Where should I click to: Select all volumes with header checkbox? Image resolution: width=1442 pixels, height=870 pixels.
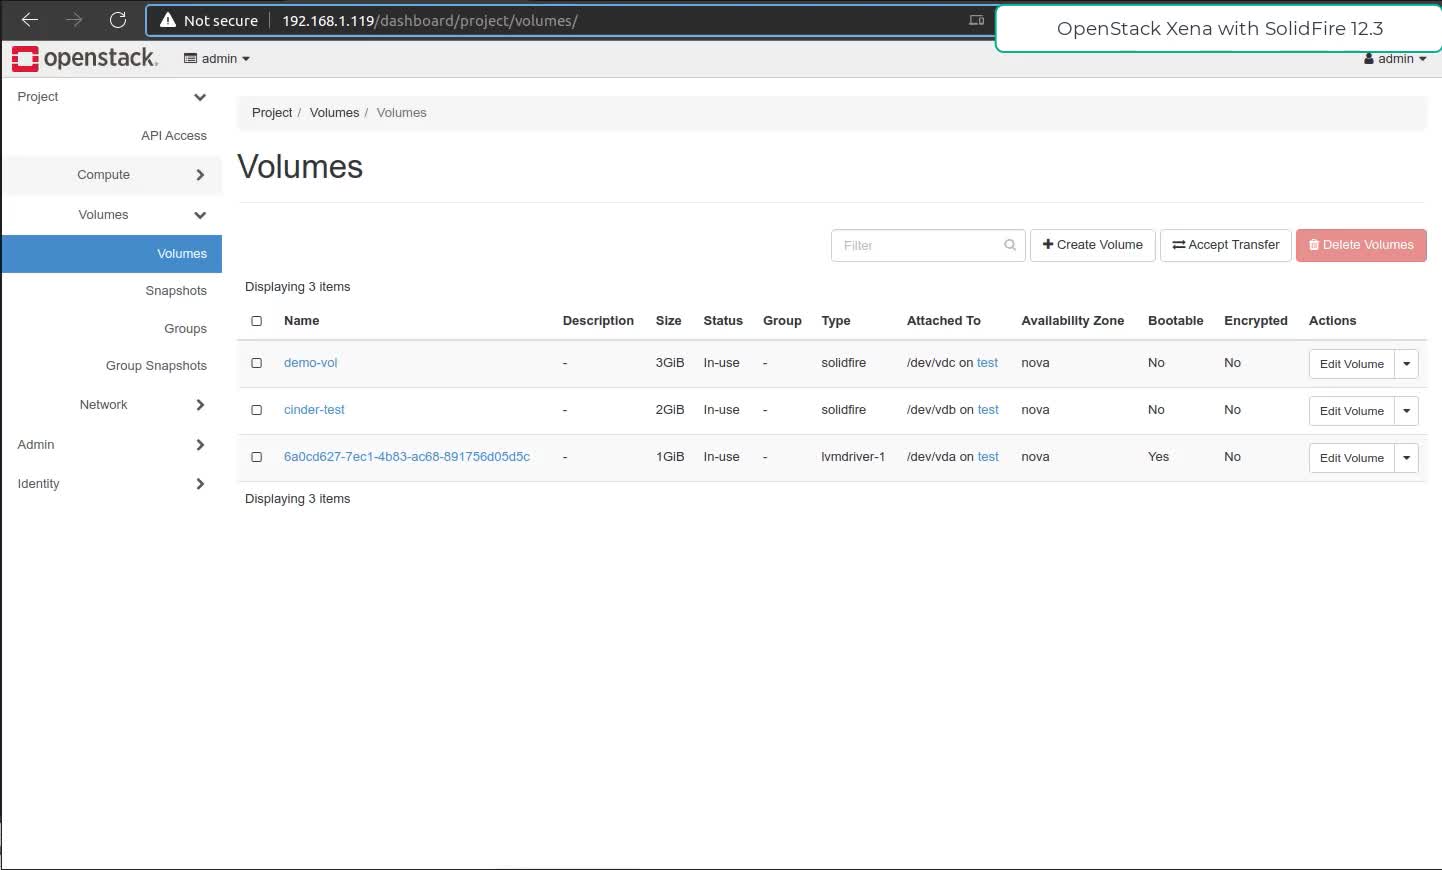(257, 321)
